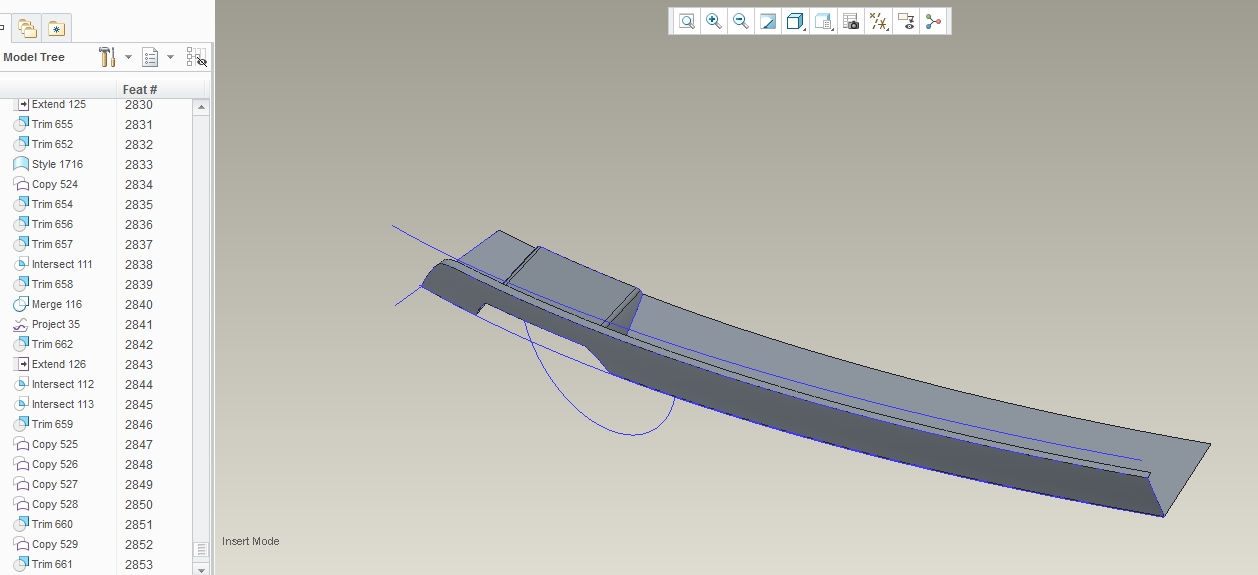Click the Model Tree scroll up arrow
This screenshot has width=1258, height=575.
coord(201,107)
